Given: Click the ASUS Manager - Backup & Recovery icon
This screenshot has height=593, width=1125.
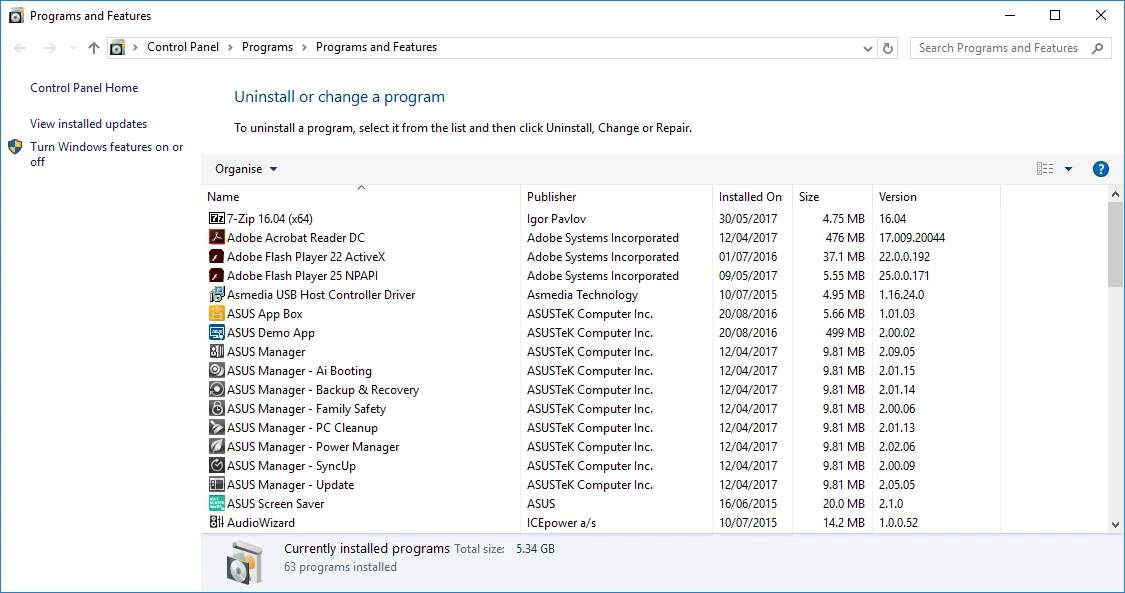Looking at the screenshot, I should (x=217, y=389).
